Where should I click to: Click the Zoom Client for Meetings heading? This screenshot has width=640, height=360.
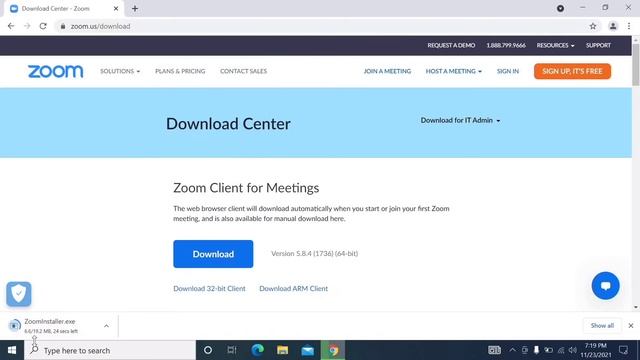246,188
